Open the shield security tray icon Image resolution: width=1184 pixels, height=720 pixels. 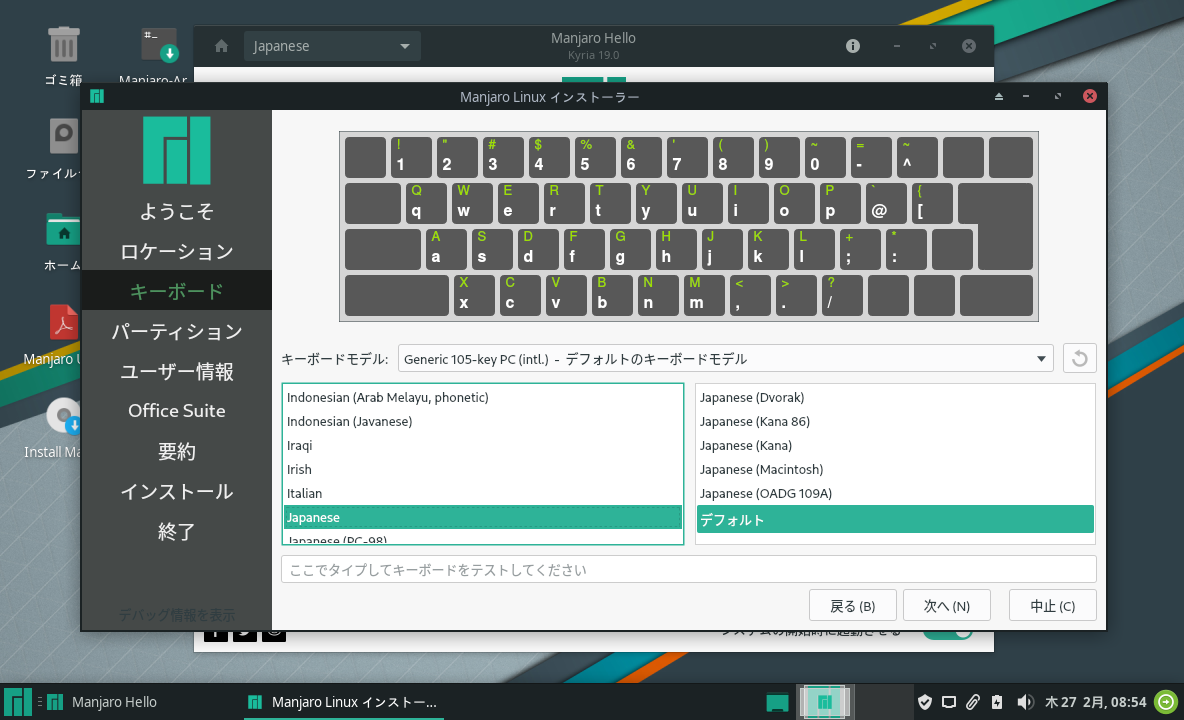coord(924,703)
